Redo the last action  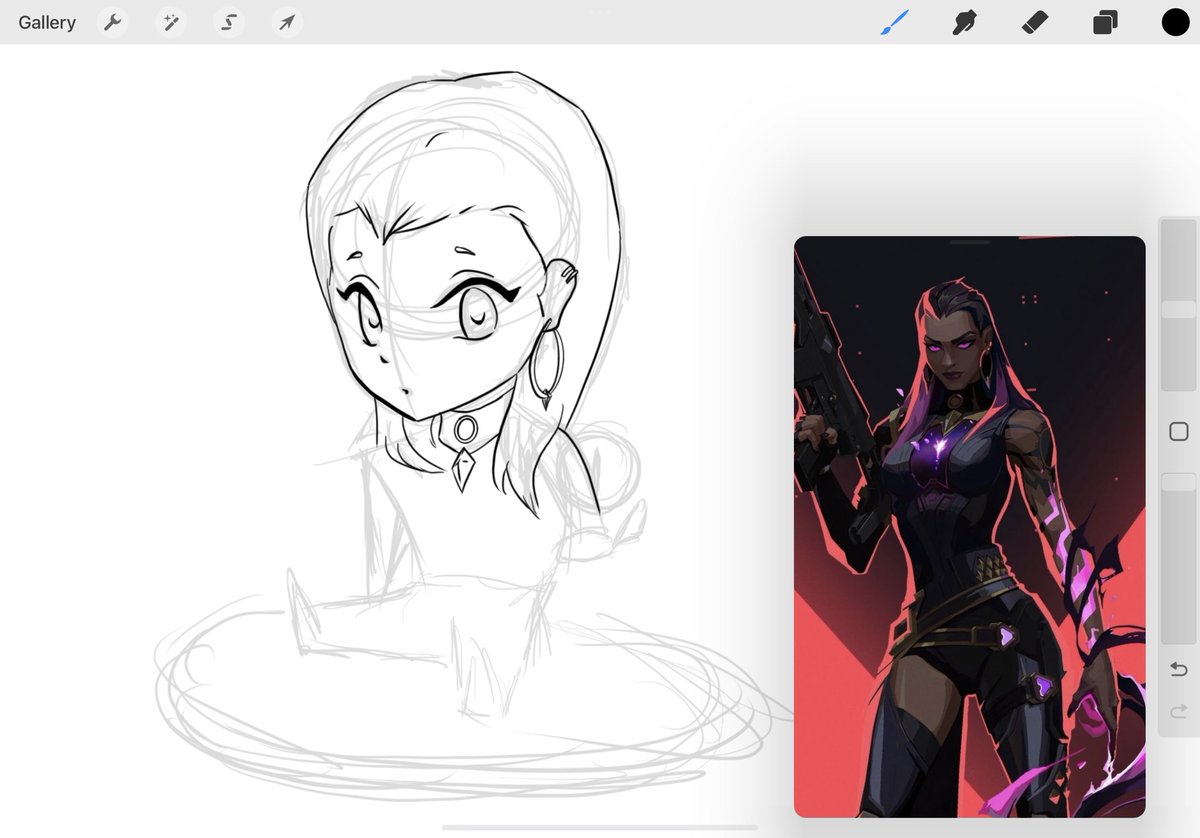1178,711
